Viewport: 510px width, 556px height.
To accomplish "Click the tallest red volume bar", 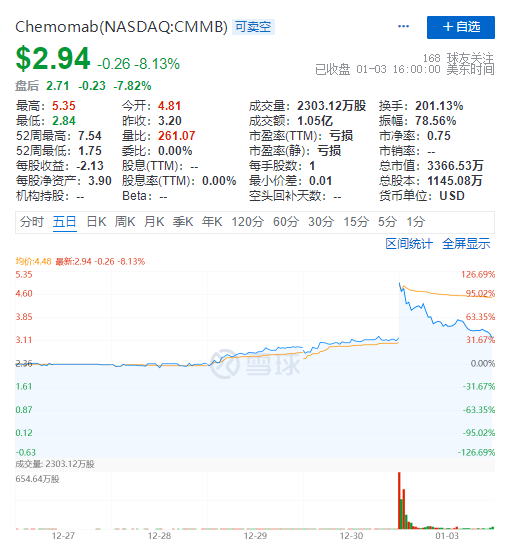I will pos(399,500).
